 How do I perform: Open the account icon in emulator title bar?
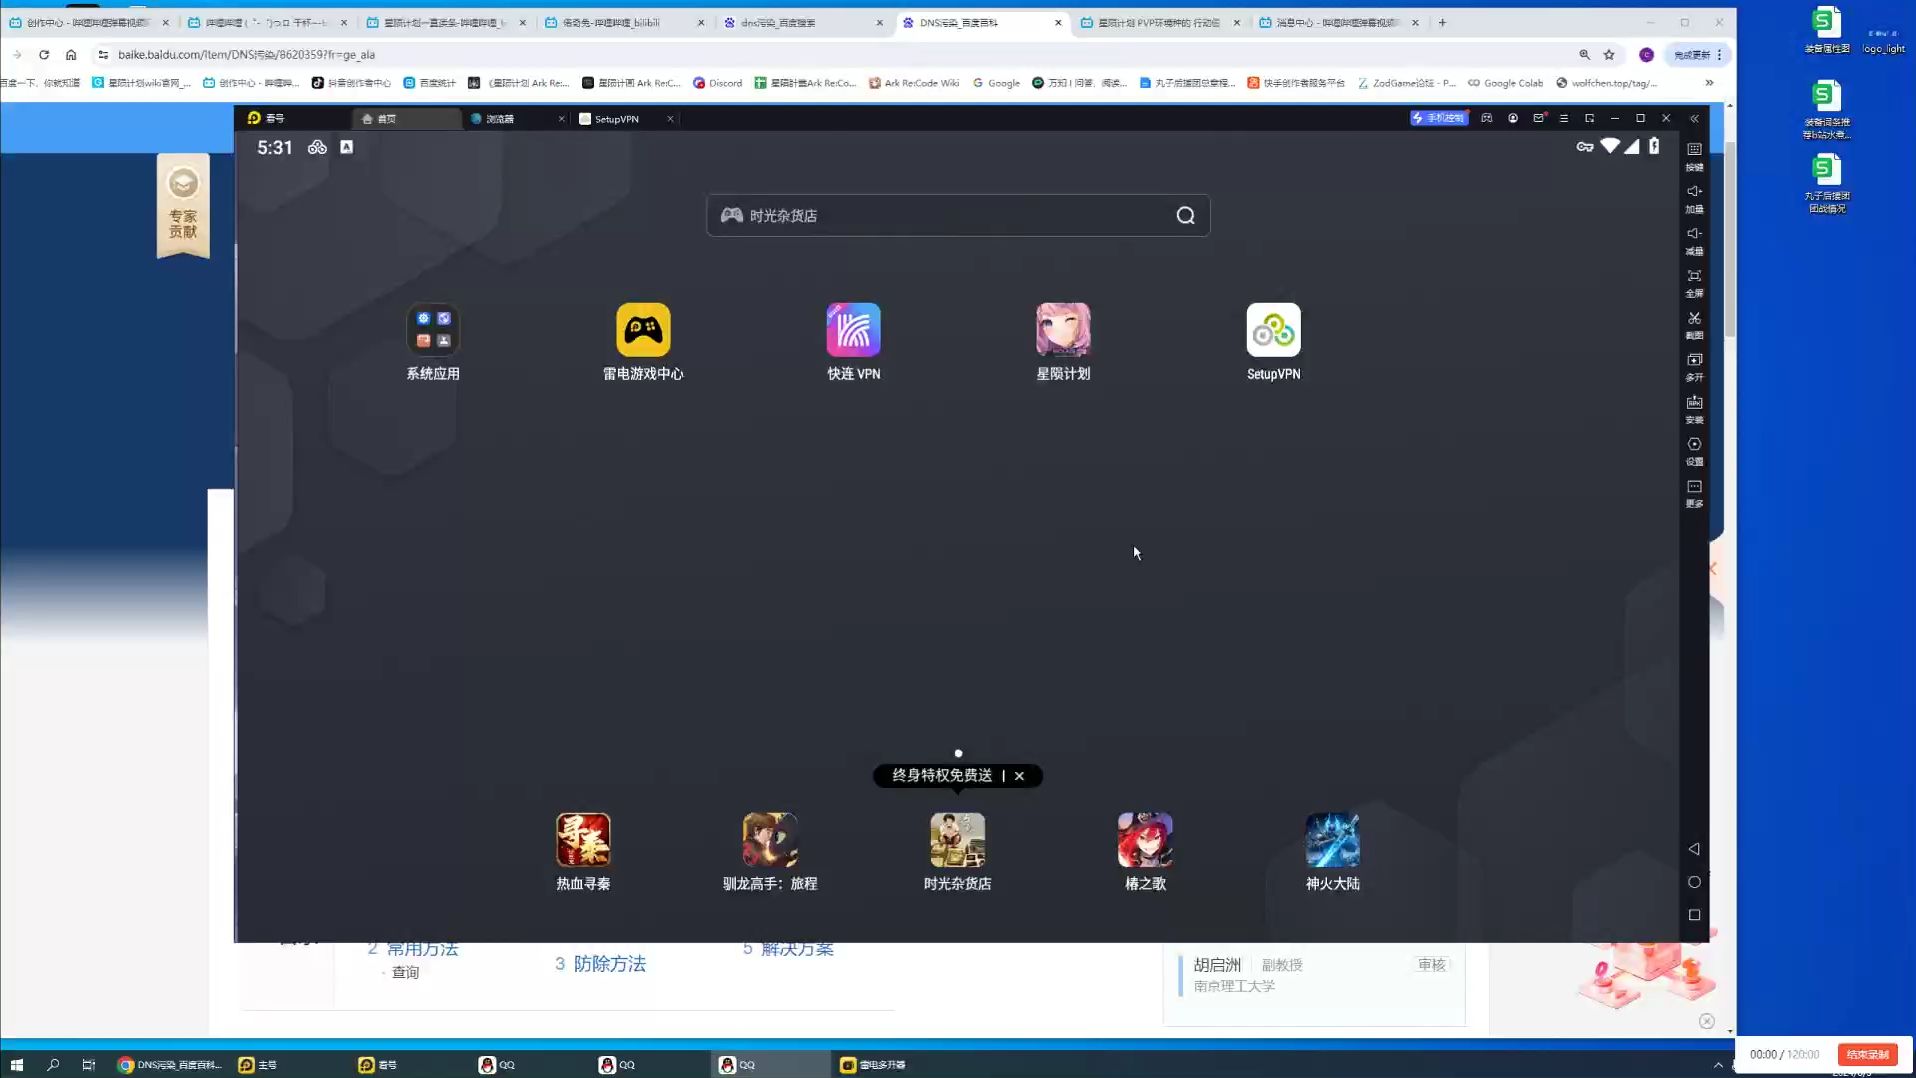click(1513, 118)
